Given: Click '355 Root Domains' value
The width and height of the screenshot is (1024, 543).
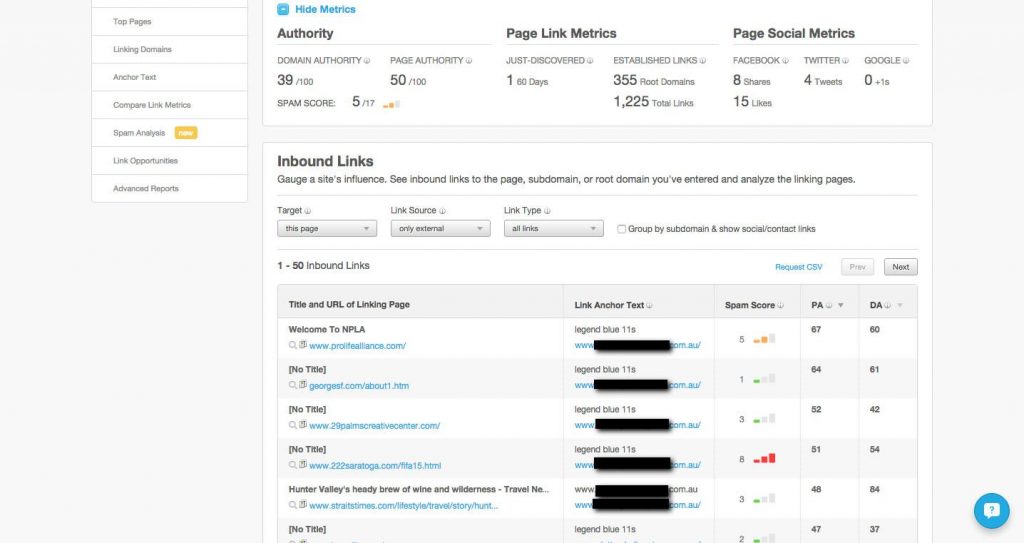Looking at the screenshot, I should coord(654,80).
